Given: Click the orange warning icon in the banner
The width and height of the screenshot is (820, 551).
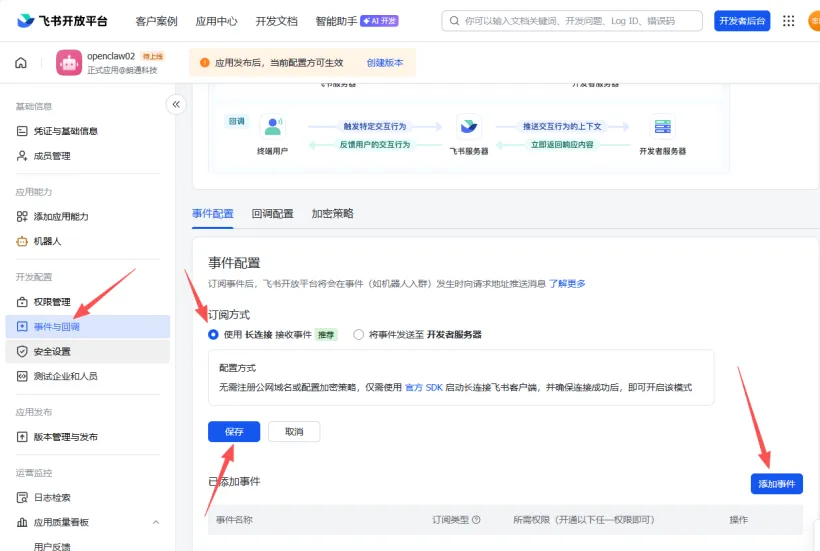Looking at the screenshot, I should pos(205,63).
